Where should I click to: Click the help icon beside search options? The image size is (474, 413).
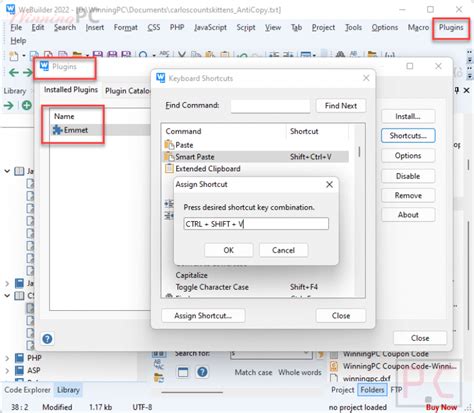click(202, 372)
